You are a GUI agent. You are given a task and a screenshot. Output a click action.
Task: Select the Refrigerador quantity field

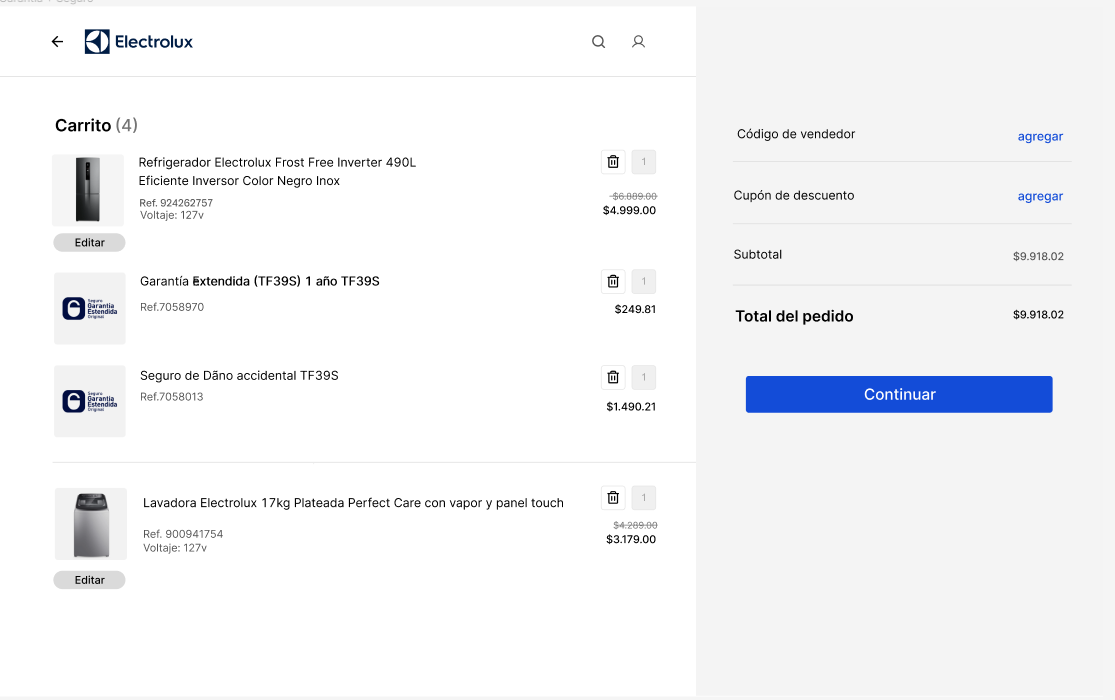coord(644,161)
